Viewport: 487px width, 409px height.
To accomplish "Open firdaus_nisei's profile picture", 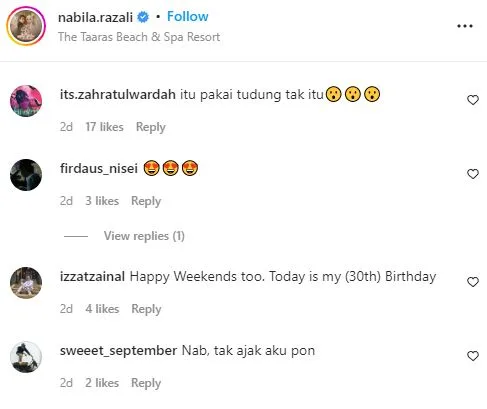I will 26,175.
